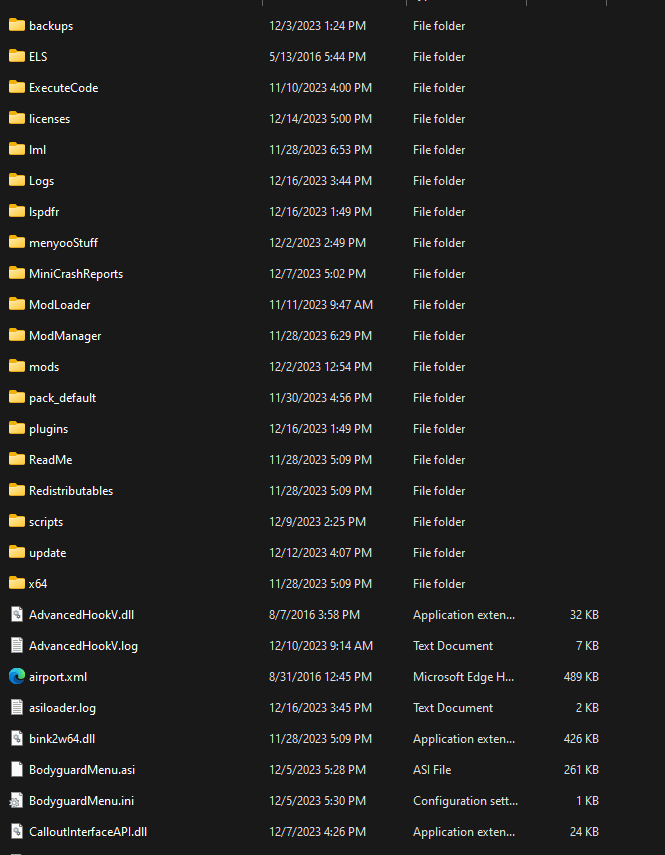665x855 pixels.
Task: Select the update folder name
Action: point(47,553)
